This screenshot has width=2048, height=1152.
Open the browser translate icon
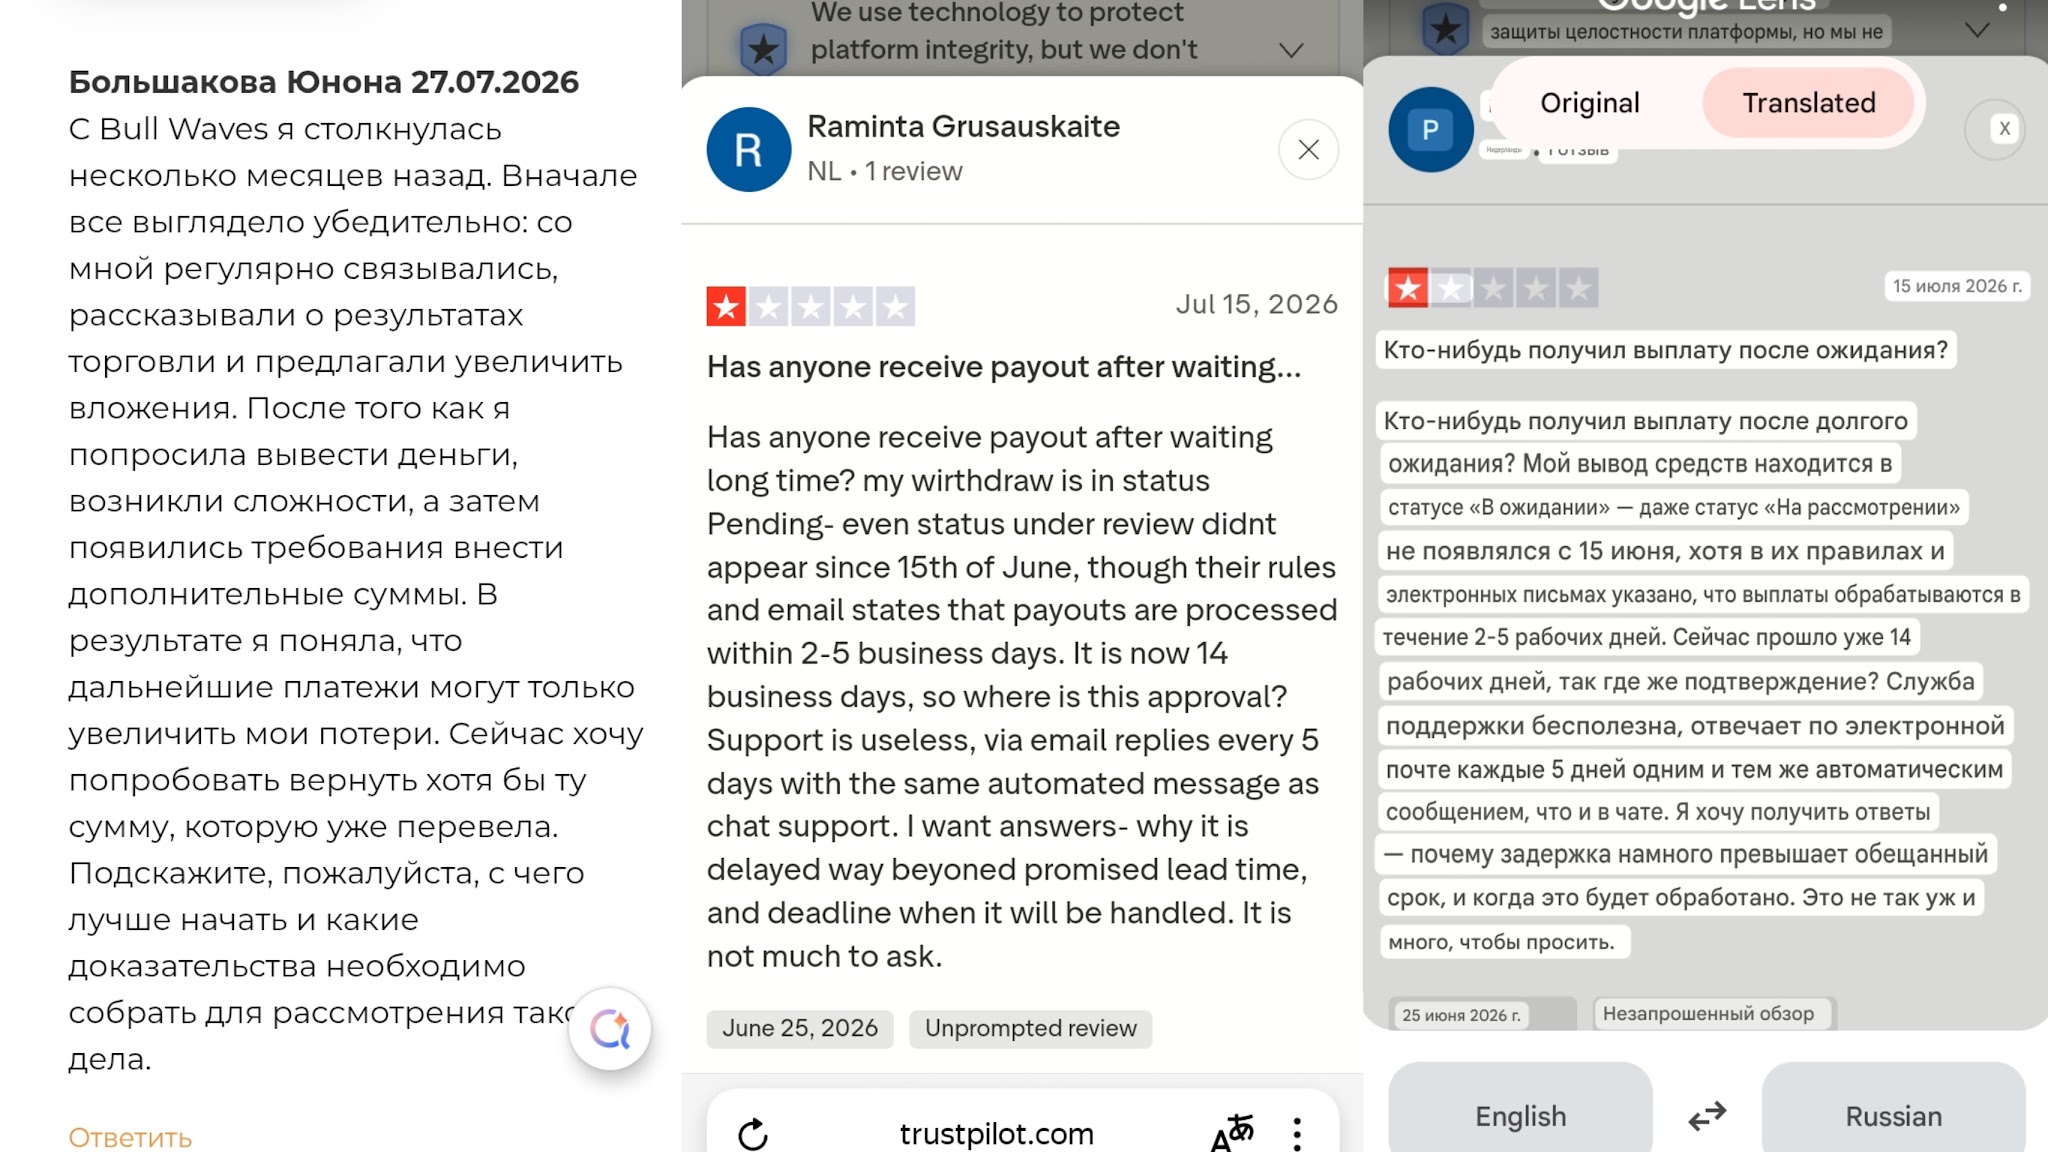(x=1231, y=1133)
